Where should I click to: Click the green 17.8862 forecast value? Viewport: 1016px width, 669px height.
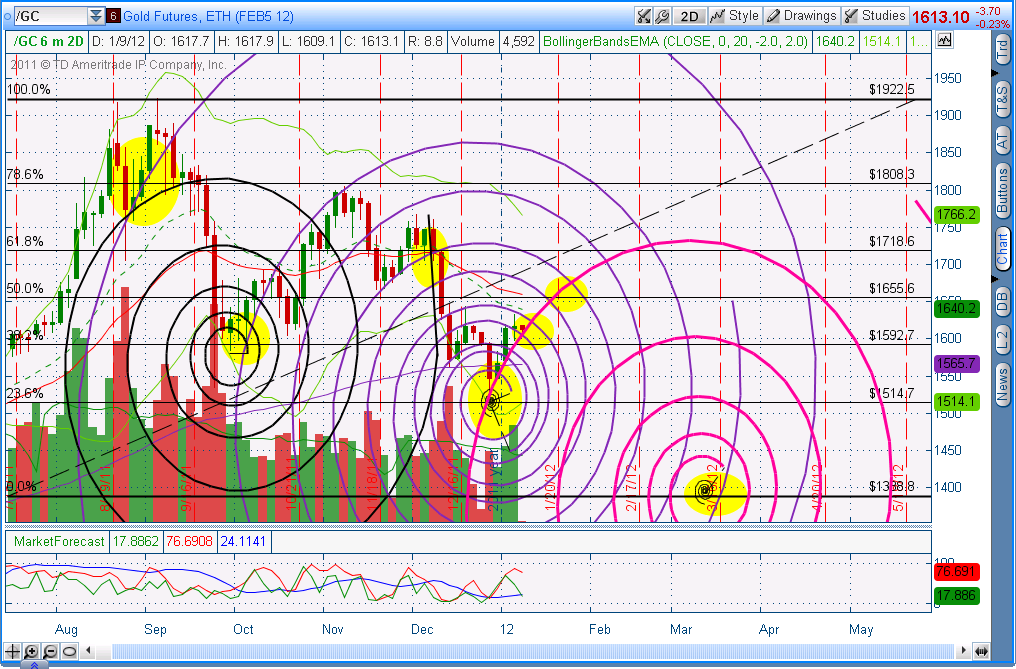tap(135, 541)
